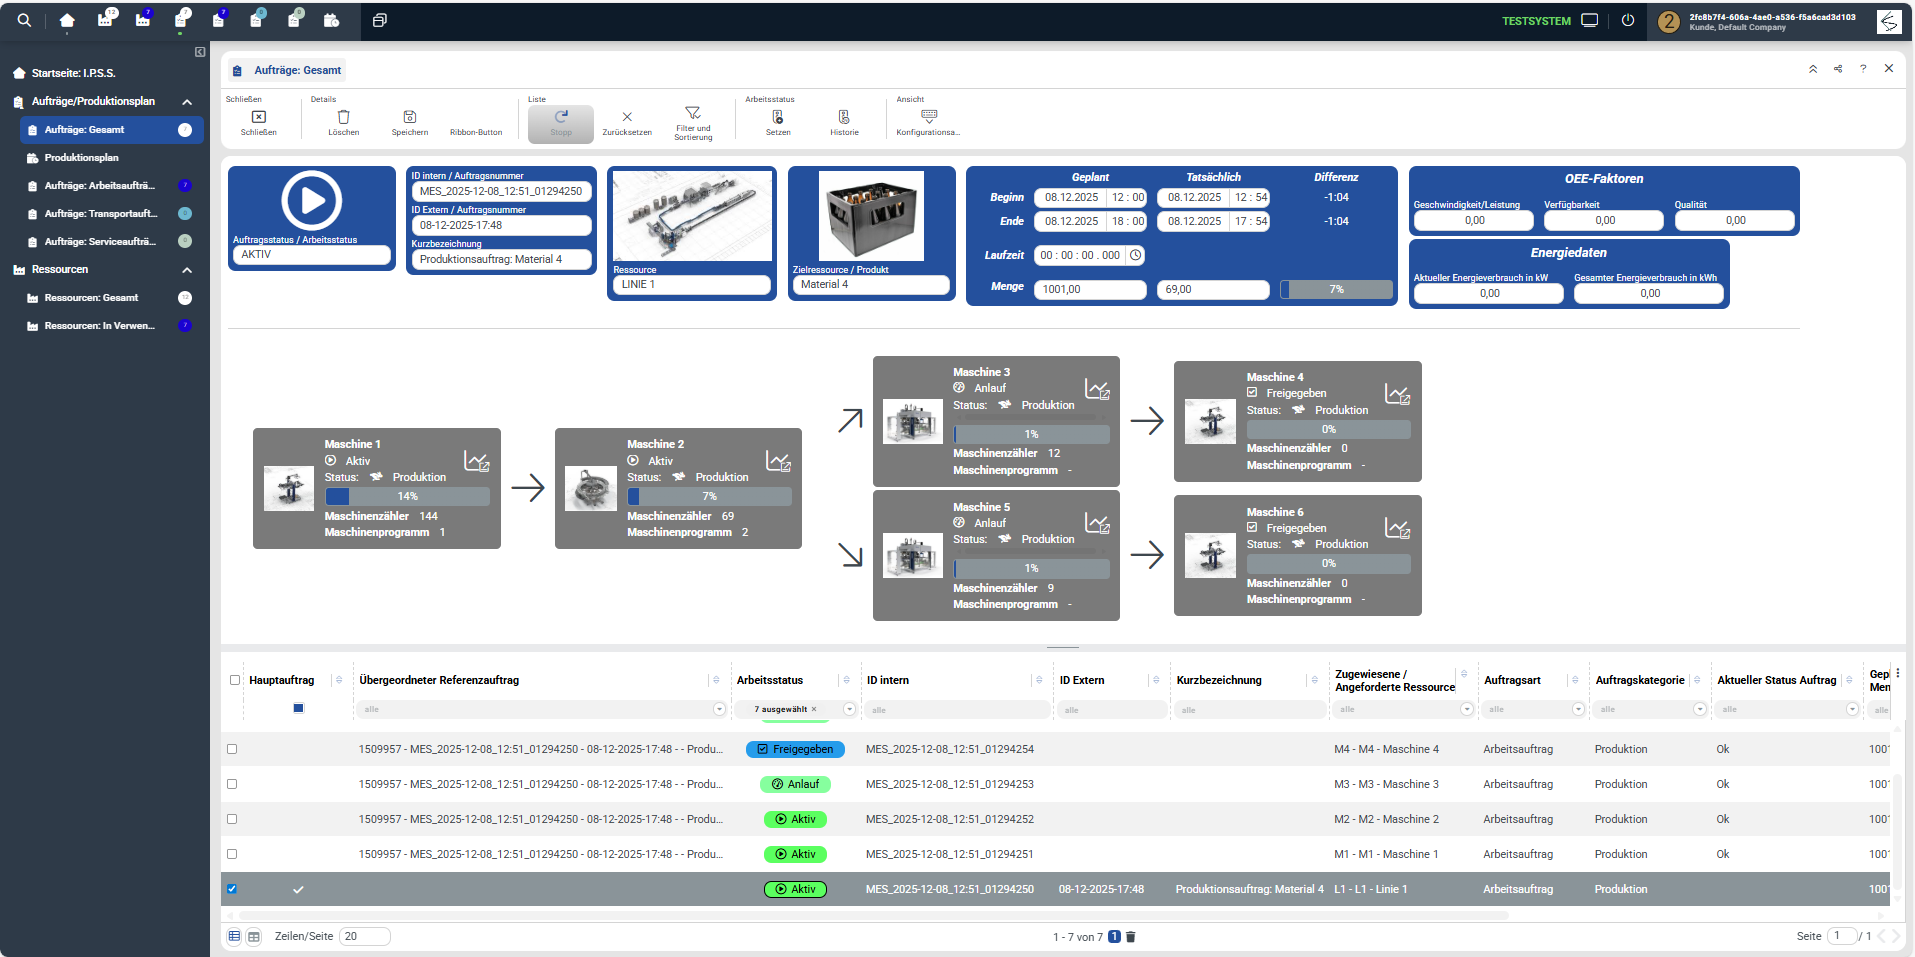Check the box for M4 - Maschine 4 row
The width and height of the screenshot is (1915, 957).
click(232, 749)
